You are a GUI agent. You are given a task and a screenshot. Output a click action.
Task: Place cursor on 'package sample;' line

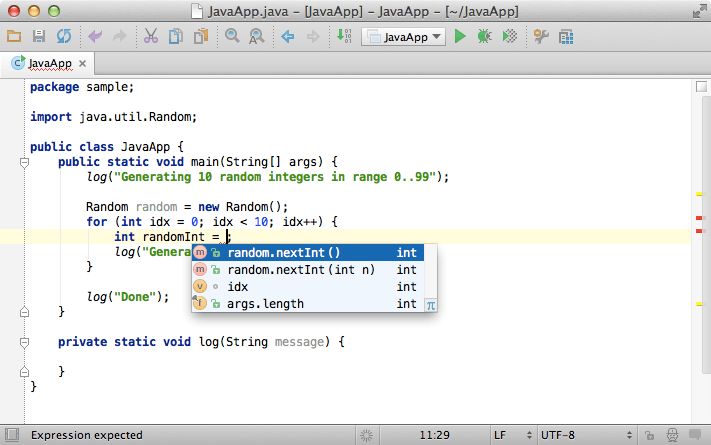pyautogui.click(x=82, y=87)
